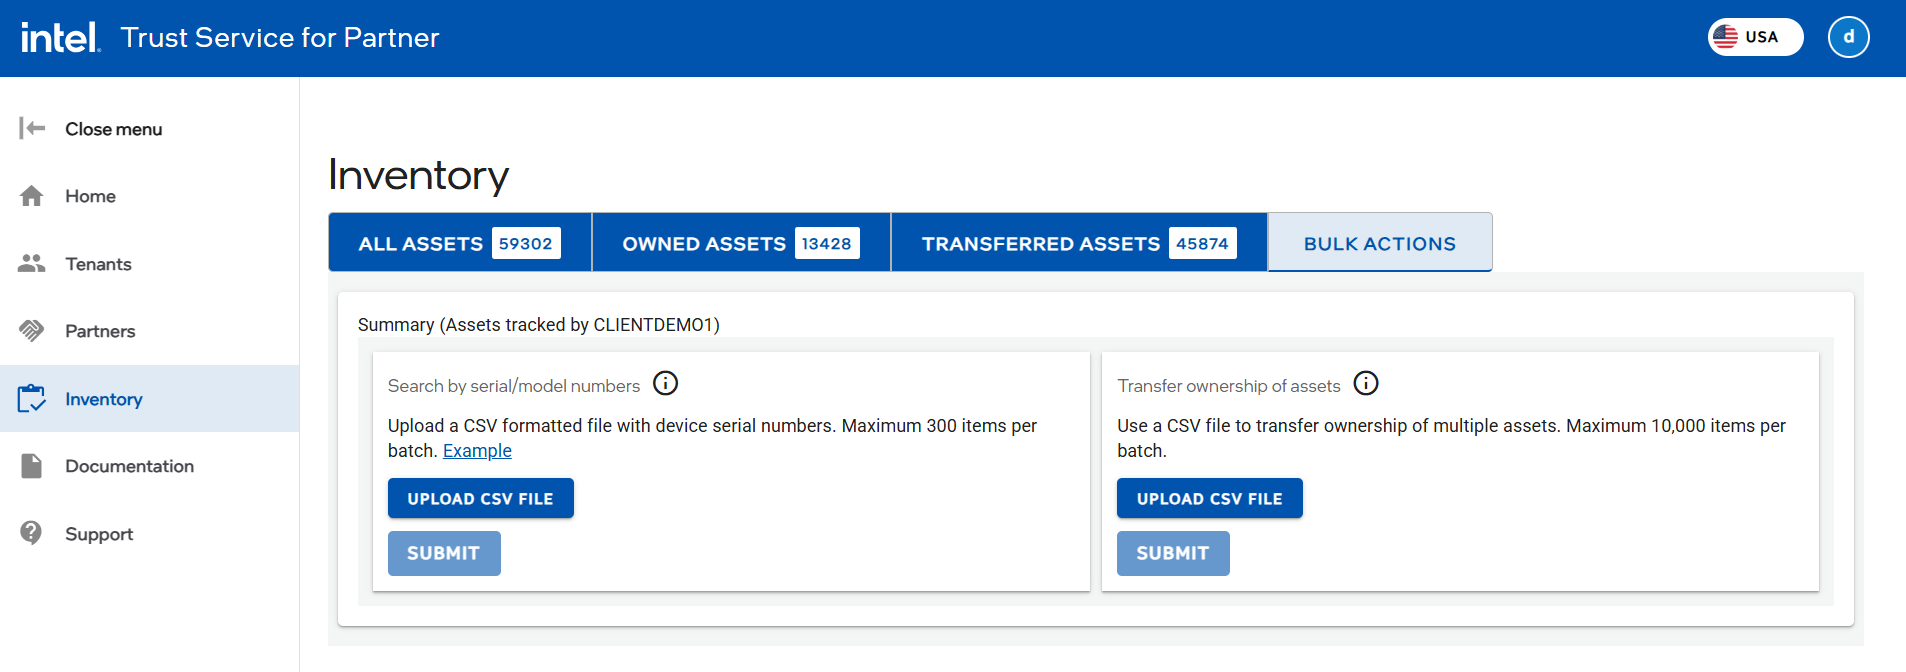Image resolution: width=1906 pixels, height=672 pixels.
Task: Submit the serial/model number search
Action: point(444,553)
